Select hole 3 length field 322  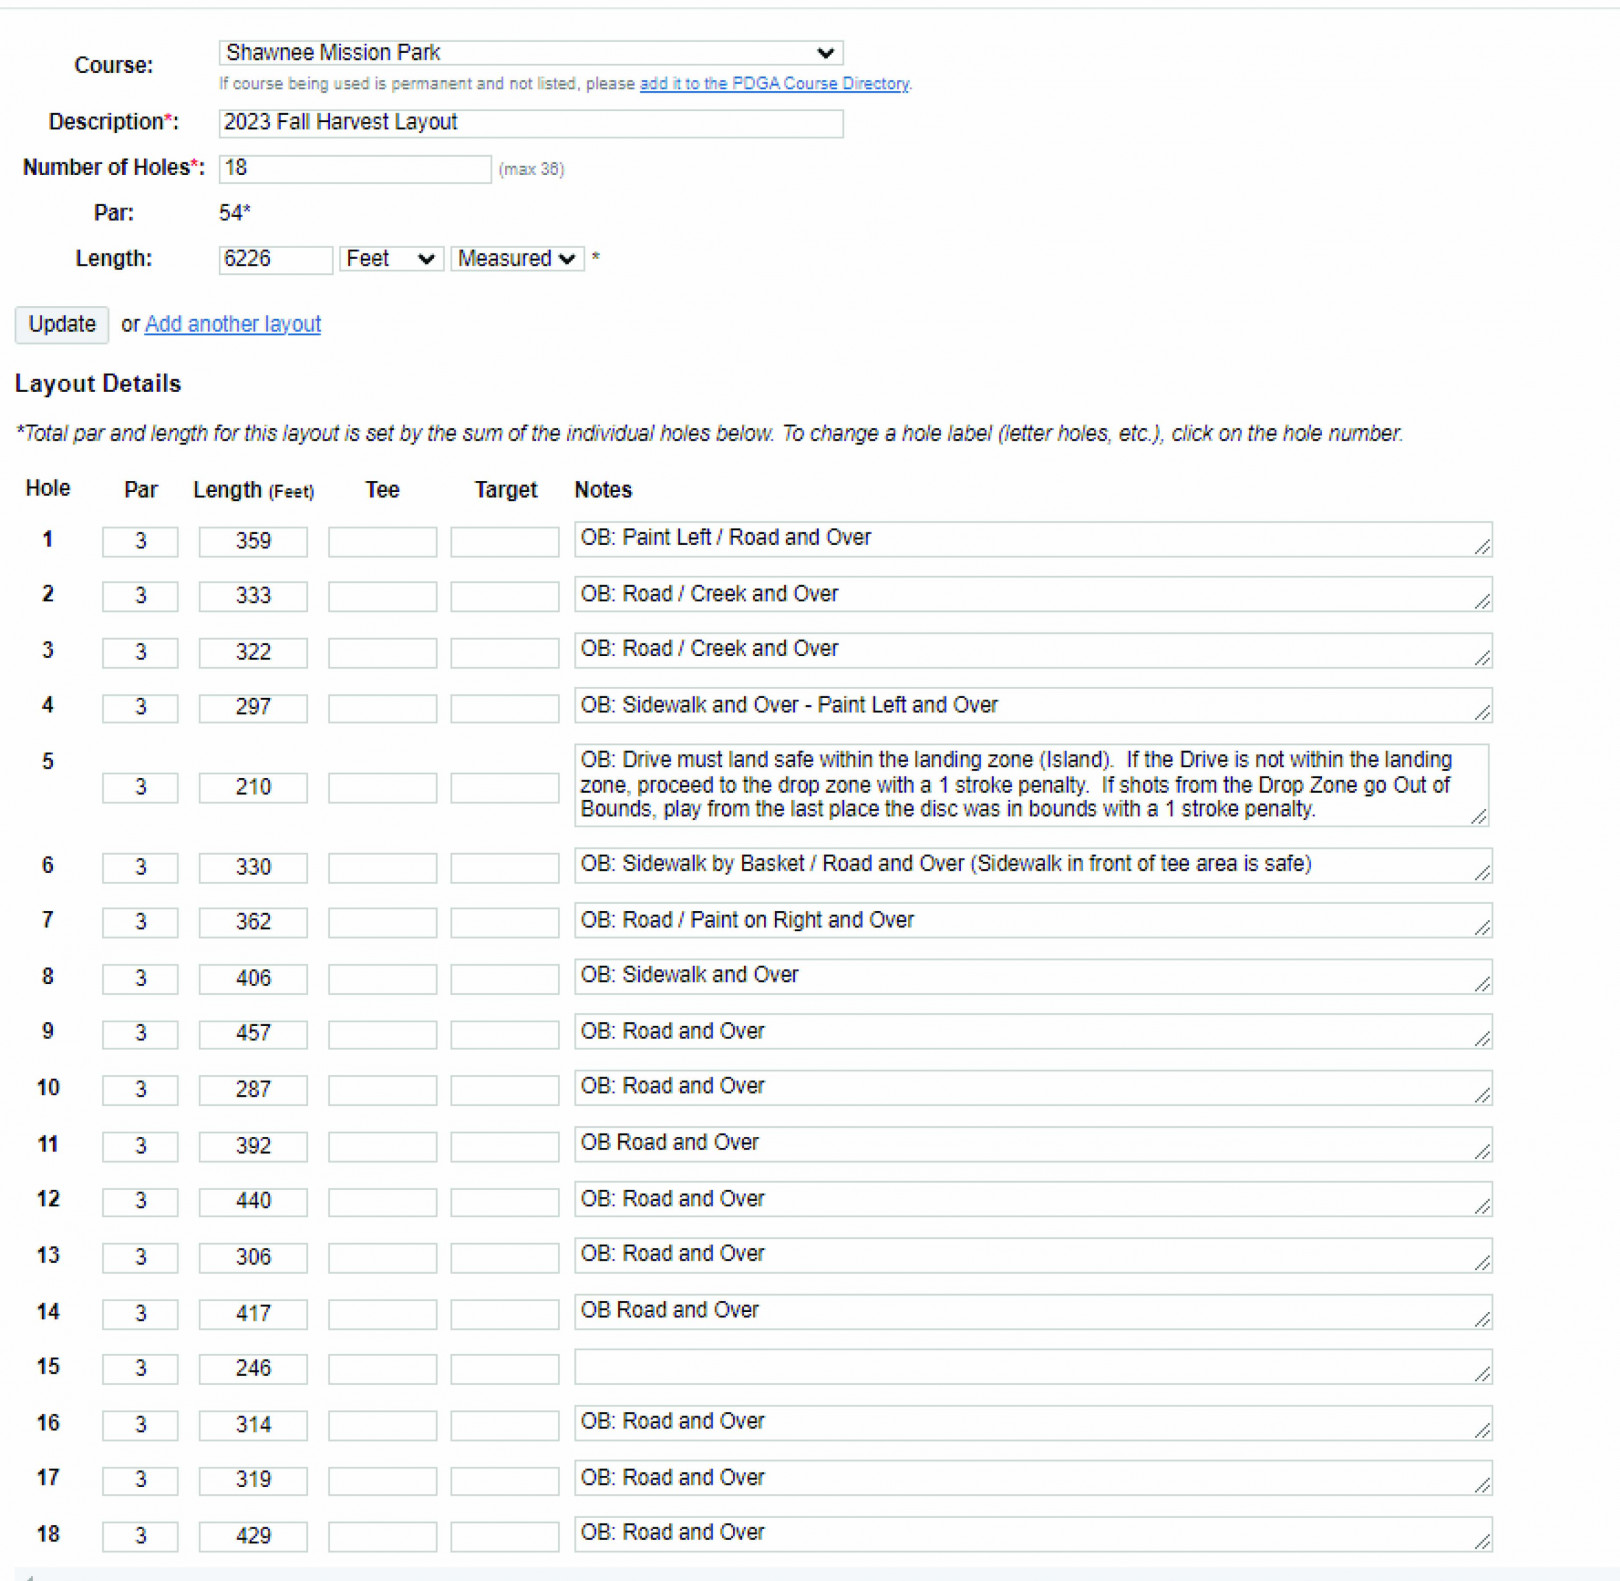[x=253, y=652]
